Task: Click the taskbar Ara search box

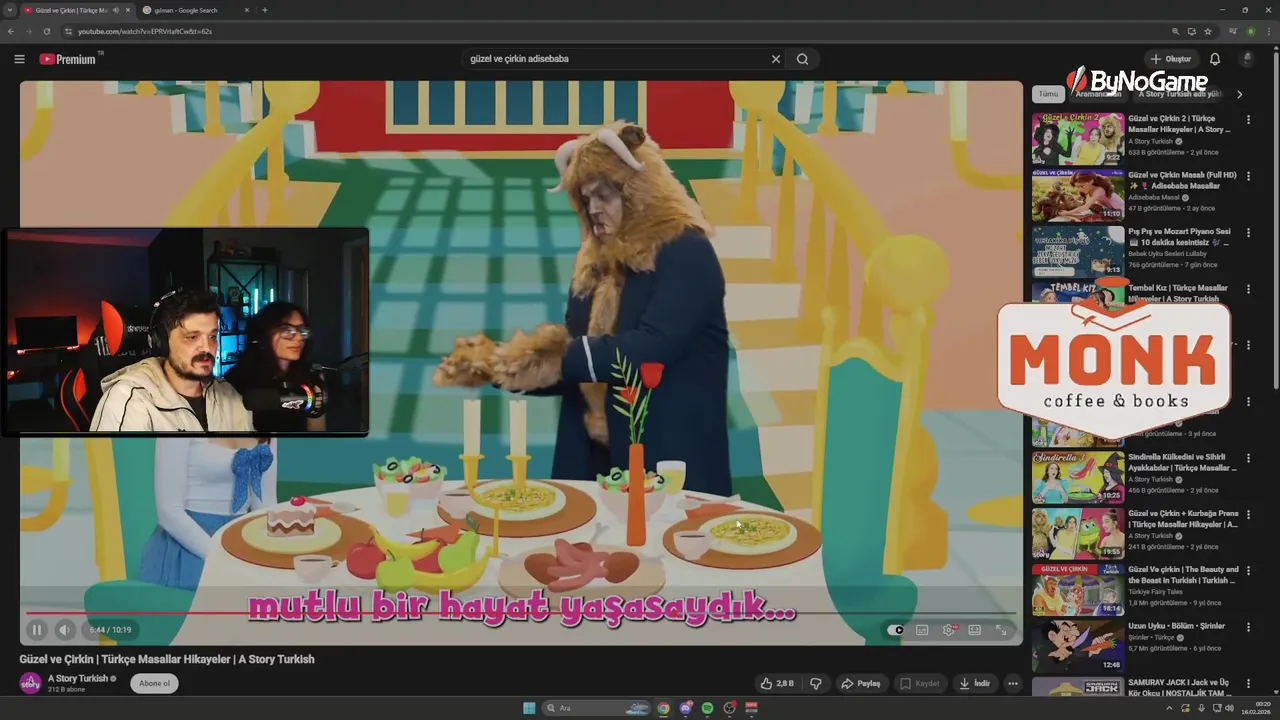Action: pyautogui.click(x=598, y=708)
